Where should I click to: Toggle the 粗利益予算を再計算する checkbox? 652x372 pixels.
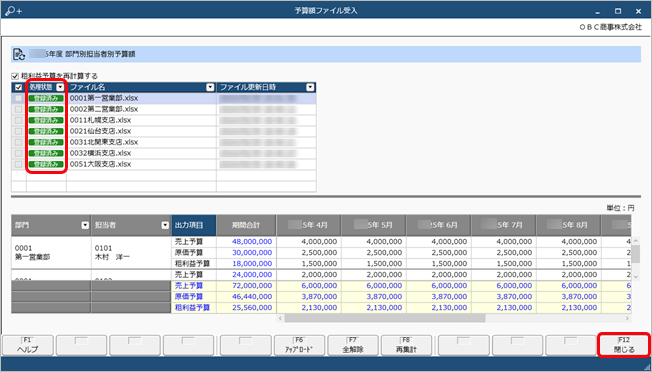coord(15,76)
